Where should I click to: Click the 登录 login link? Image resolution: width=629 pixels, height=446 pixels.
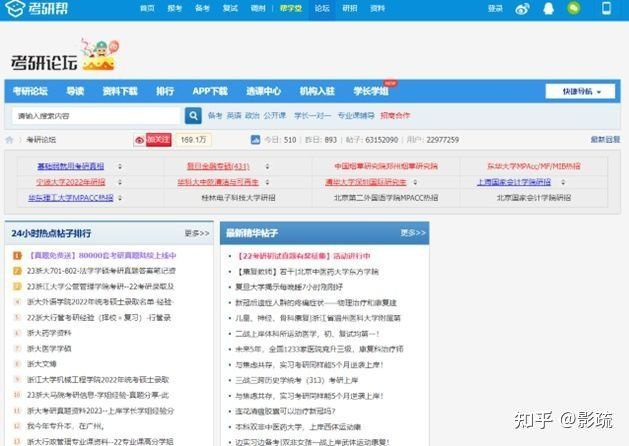point(495,8)
